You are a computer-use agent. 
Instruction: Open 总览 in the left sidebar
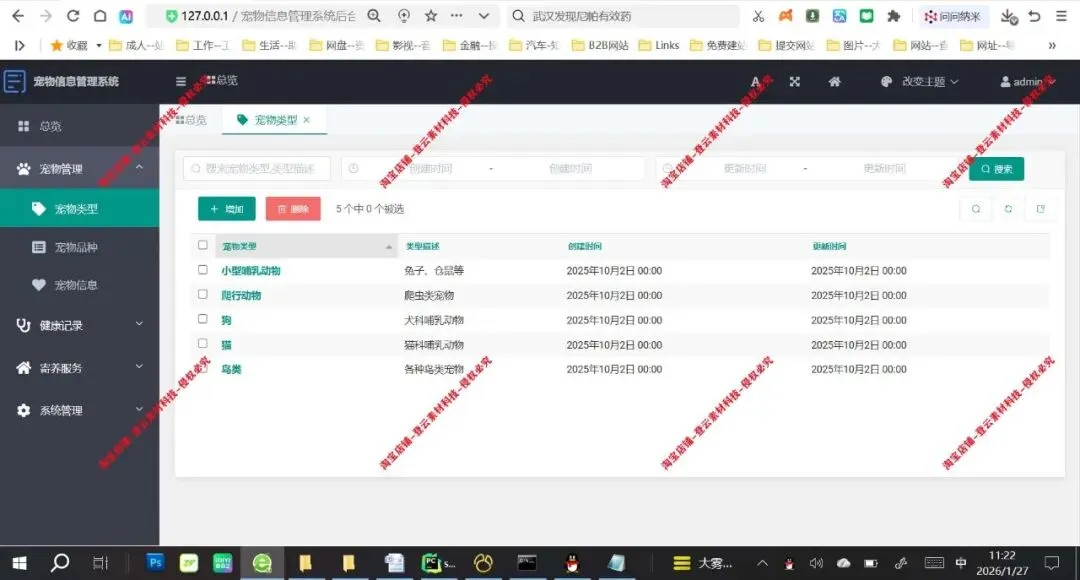click(79, 126)
